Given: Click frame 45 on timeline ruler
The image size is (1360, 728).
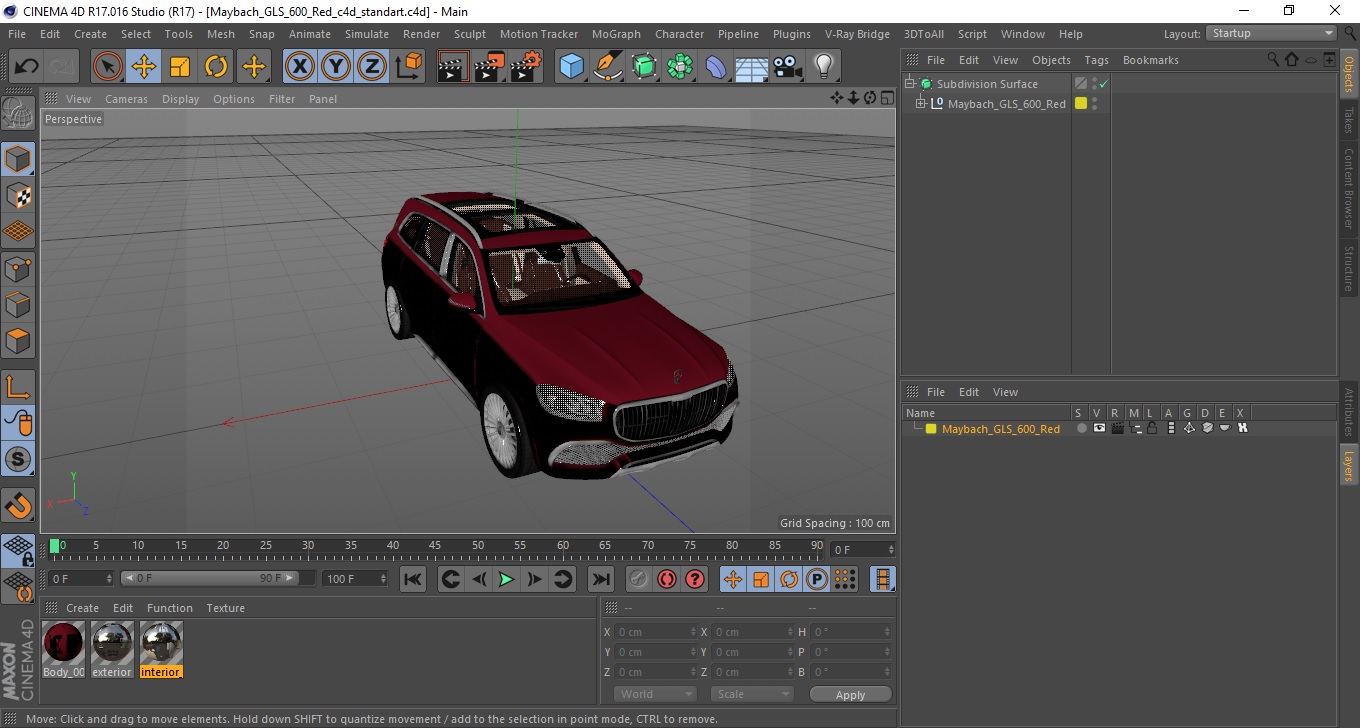Looking at the screenshot, I should tap(435, 546).
